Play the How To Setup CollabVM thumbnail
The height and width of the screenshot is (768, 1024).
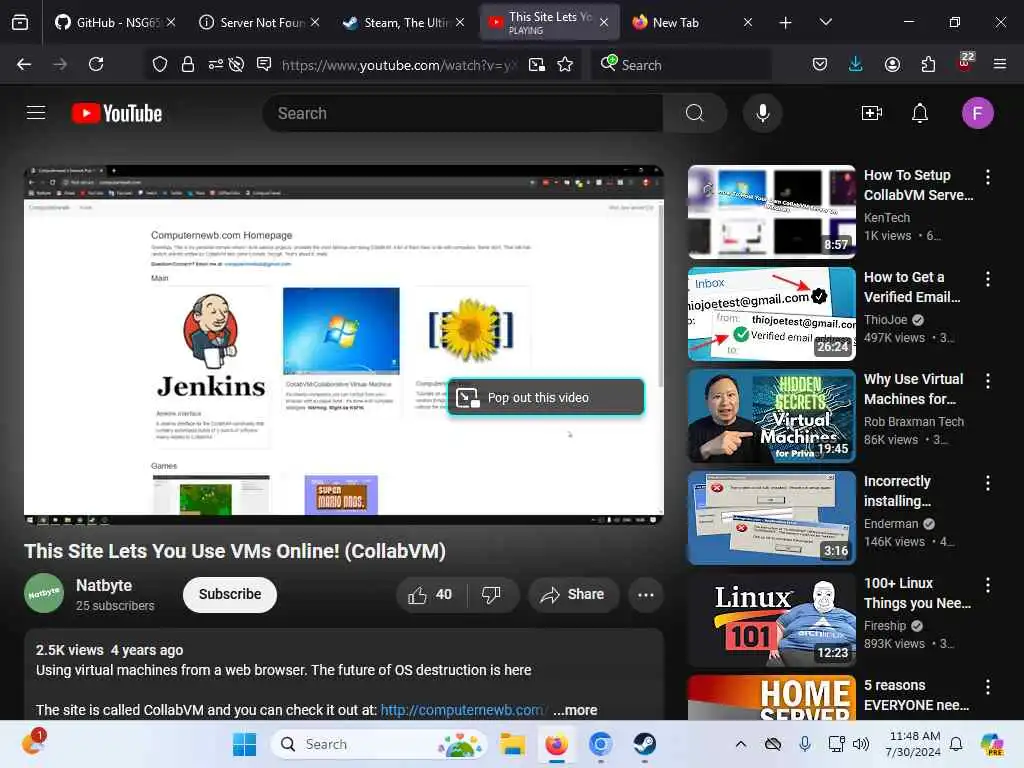(x=771, y=212)
